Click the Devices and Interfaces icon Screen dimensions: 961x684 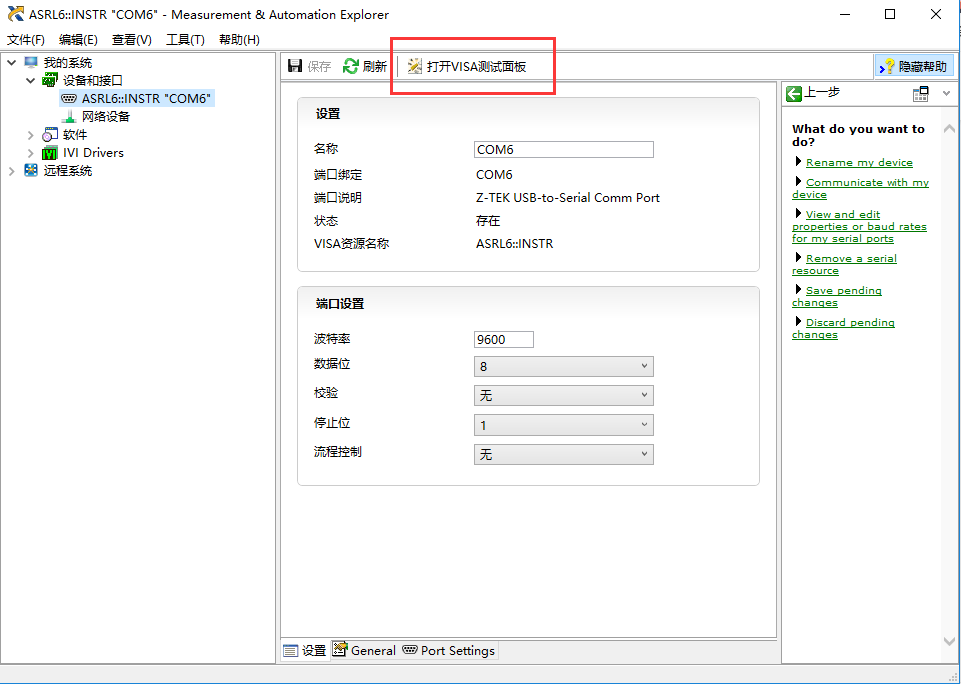pos(50,80)
